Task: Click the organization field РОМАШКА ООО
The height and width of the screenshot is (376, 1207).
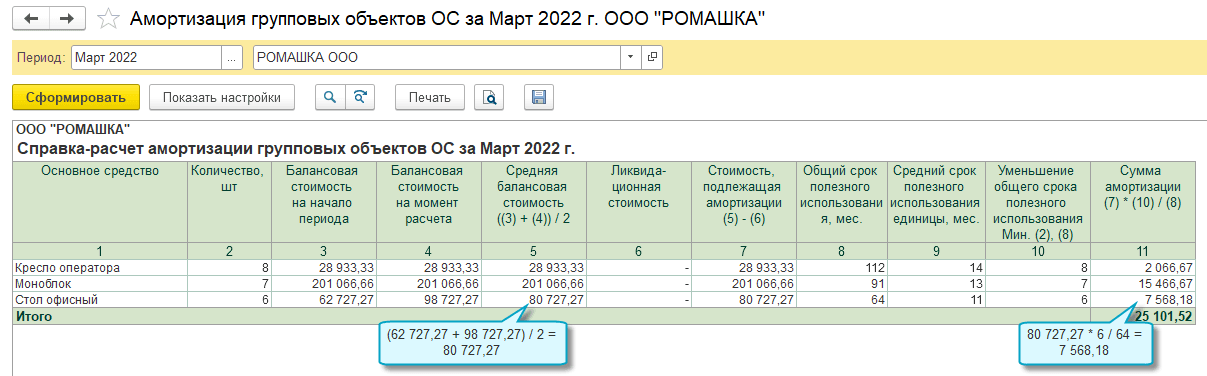Action: coord(437,58)
